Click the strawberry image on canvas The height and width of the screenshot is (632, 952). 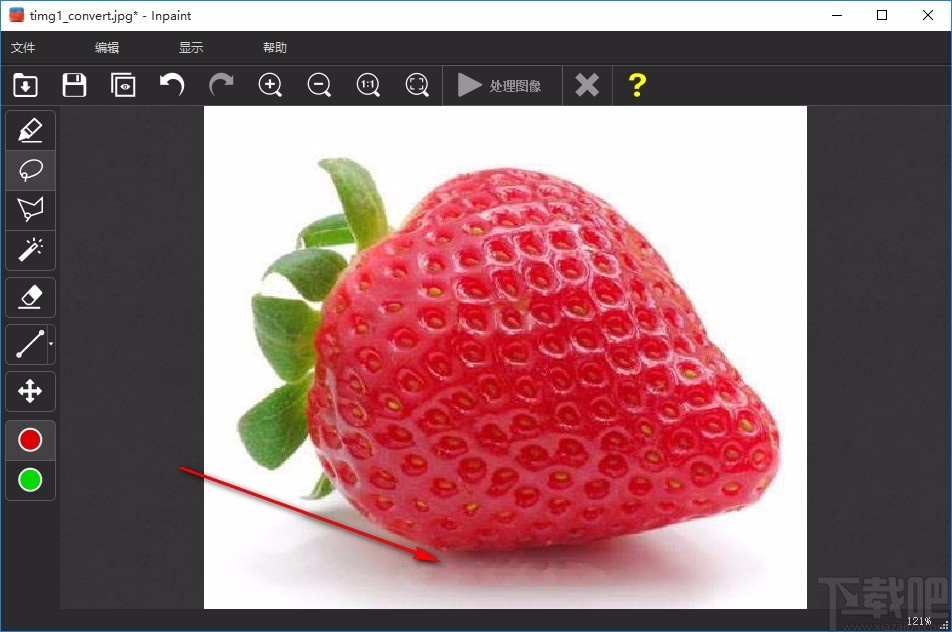point(505,358)
